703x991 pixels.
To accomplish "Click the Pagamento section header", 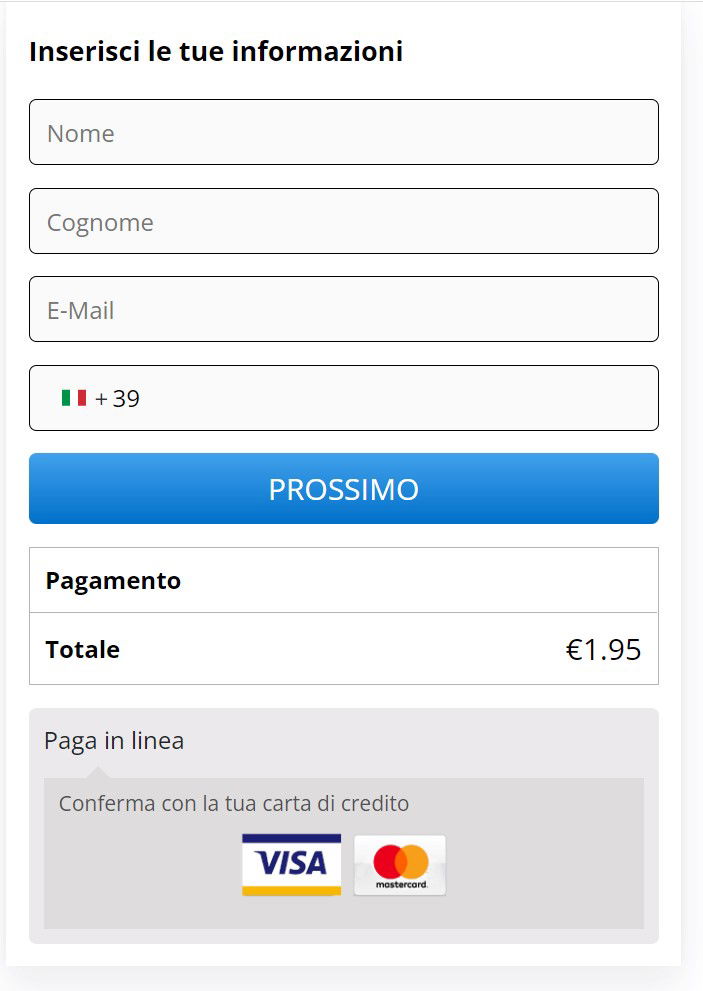I will [113, 581].
